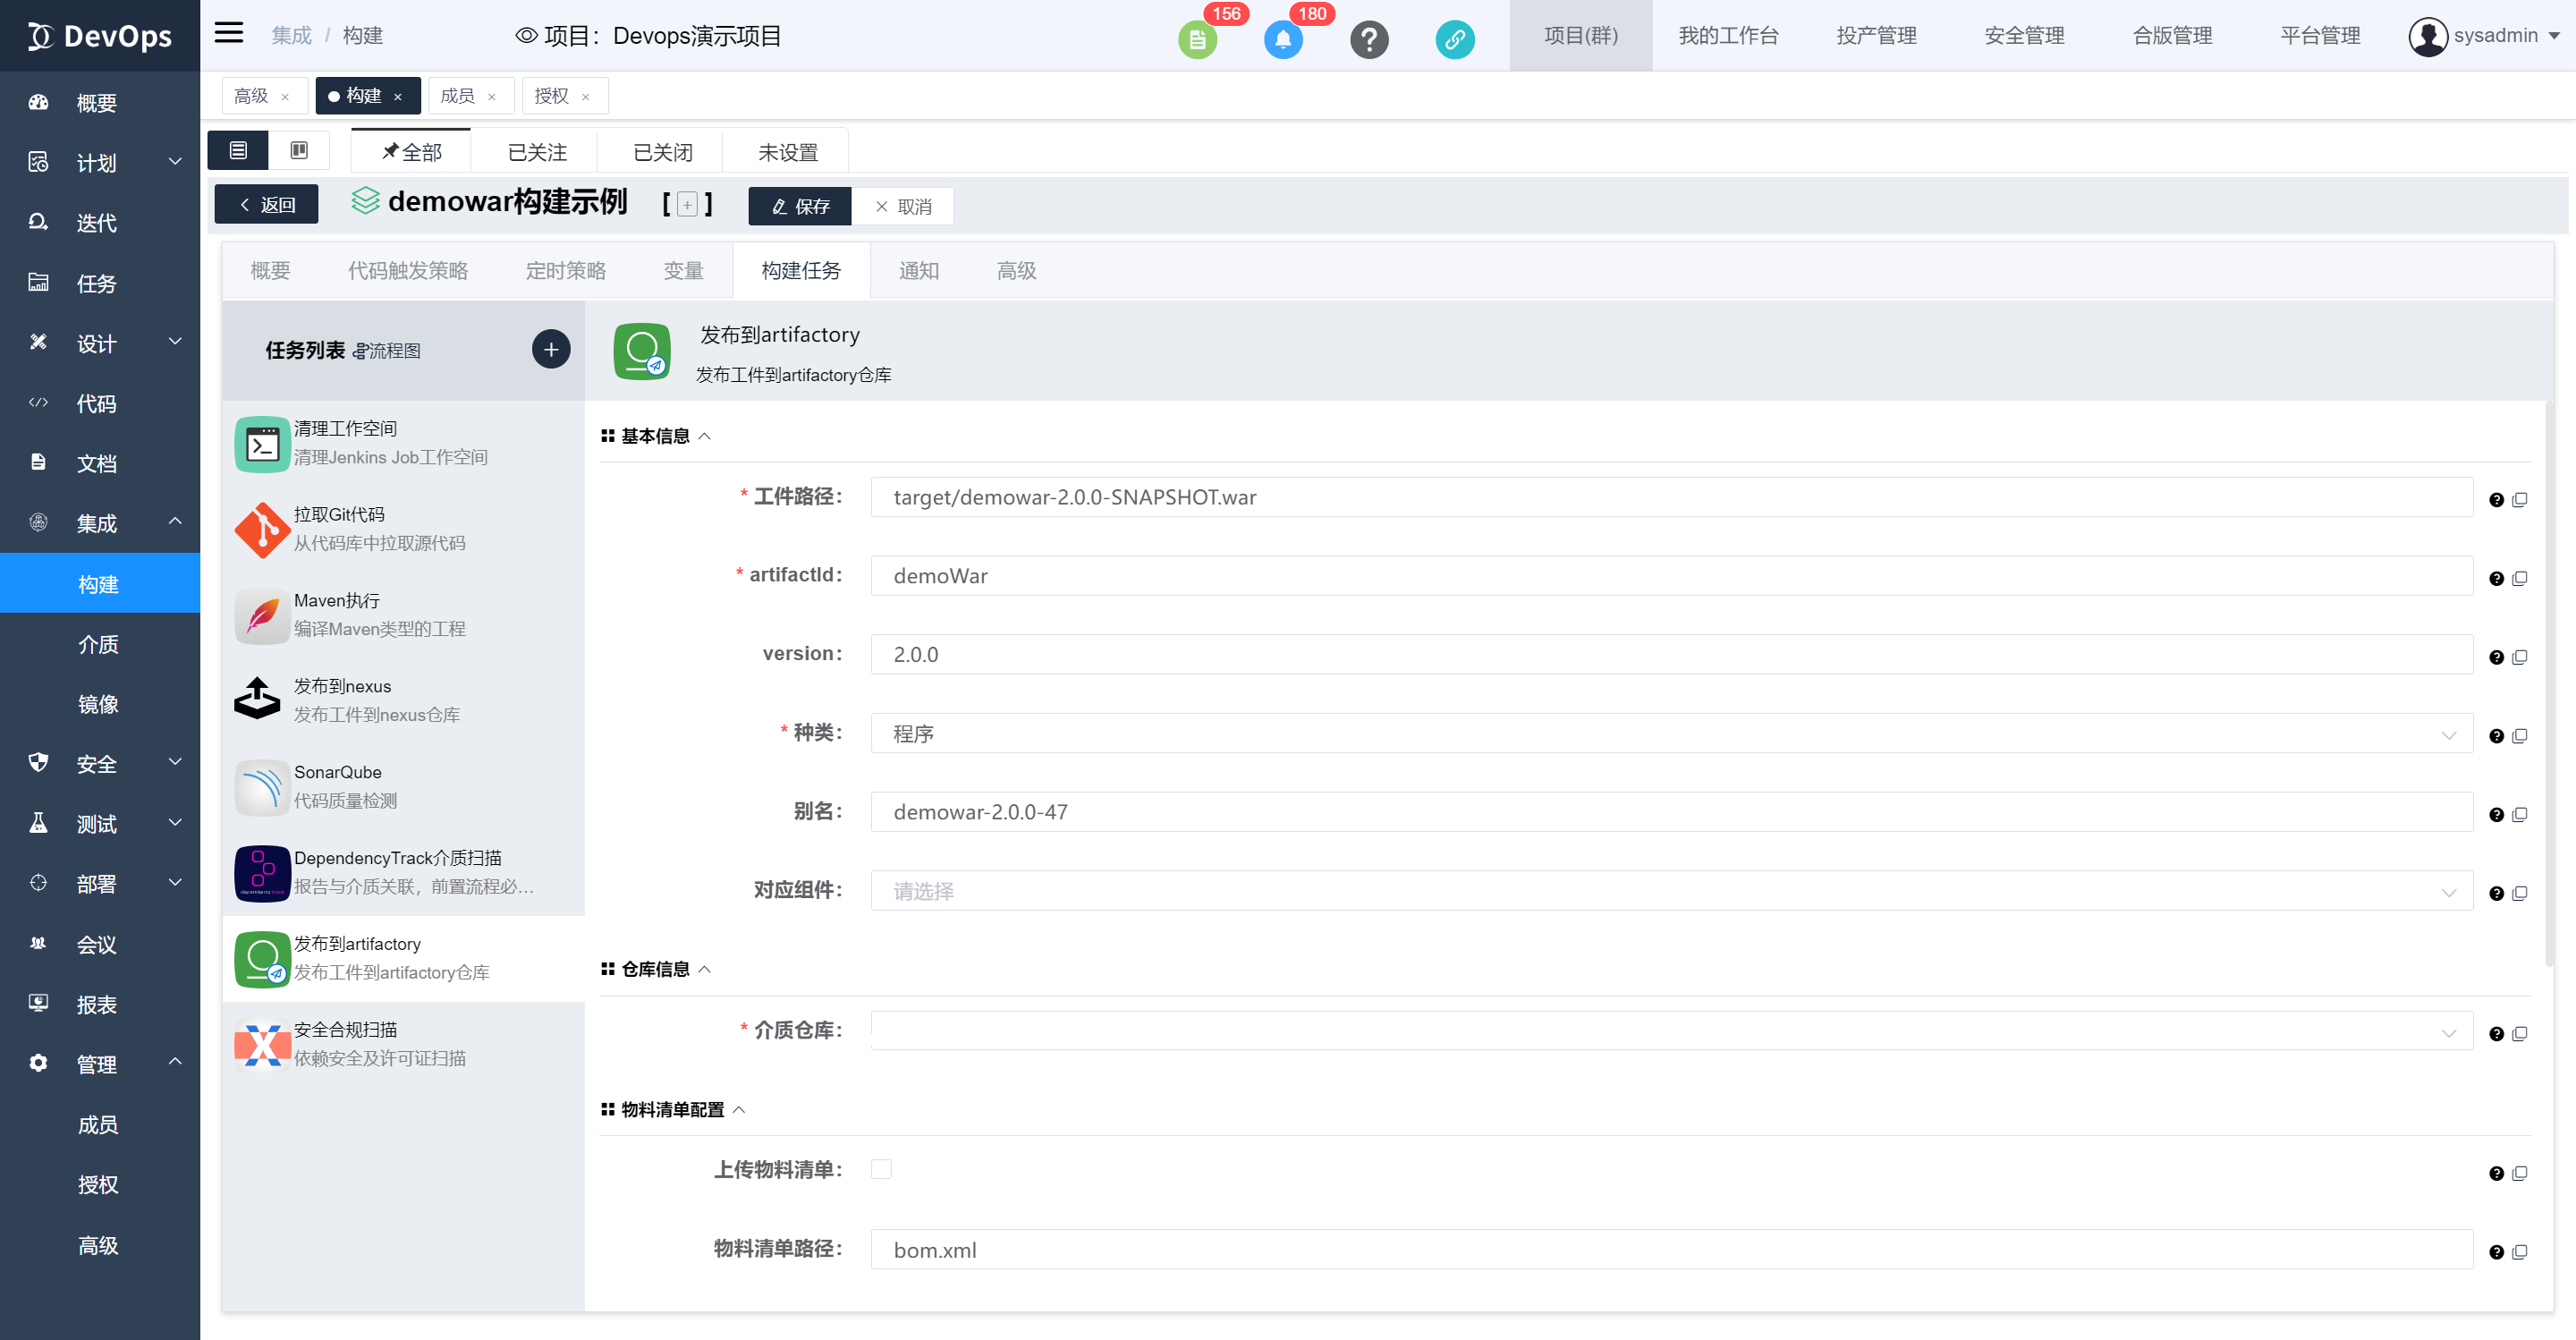
Task: Switch to the card view layout icon
Action: tap(299, 150)
